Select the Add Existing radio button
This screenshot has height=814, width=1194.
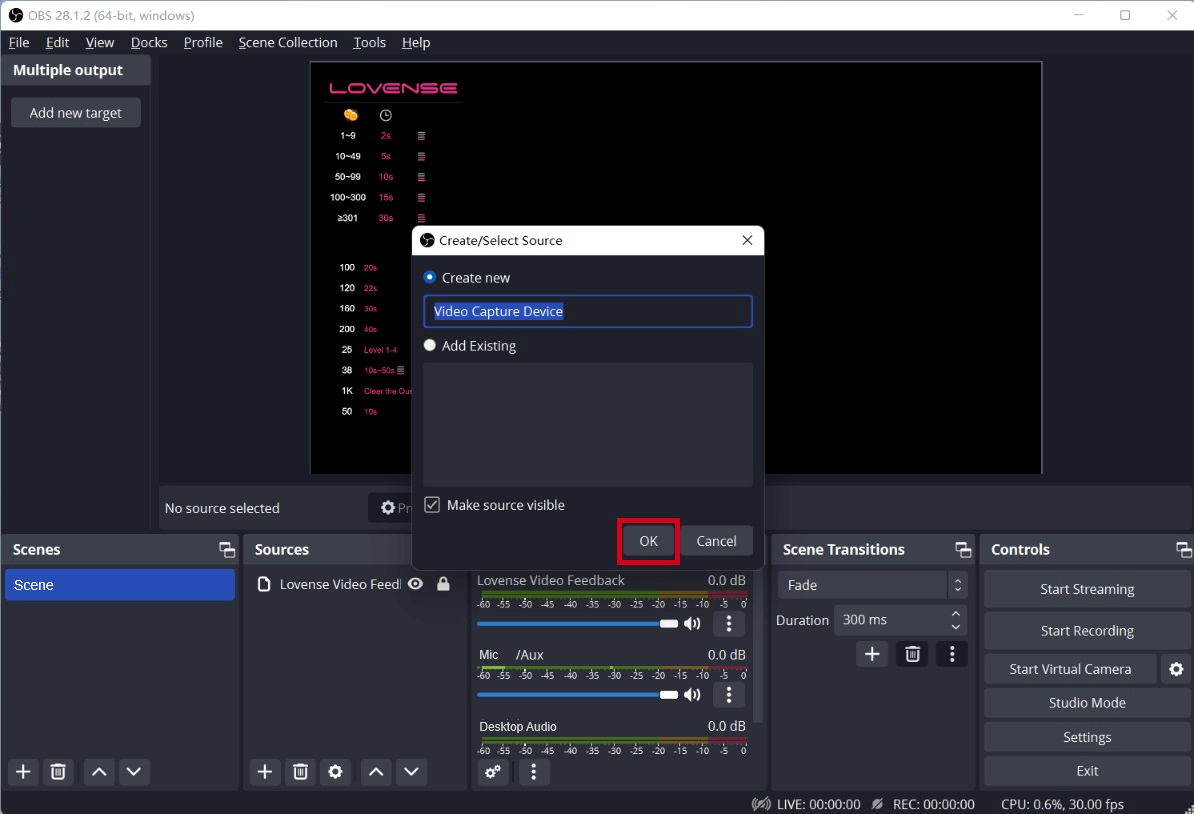pos(430,346)
